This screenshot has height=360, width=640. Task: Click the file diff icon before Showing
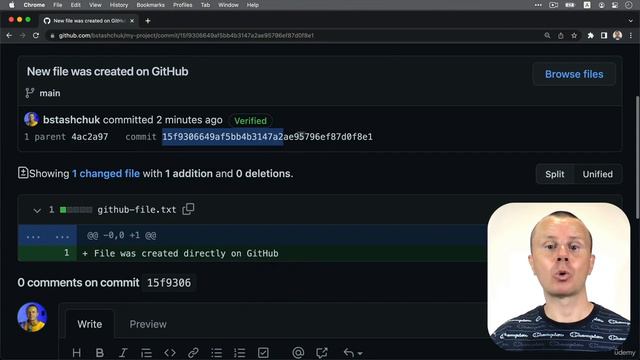pyautogui.click(x=23, y=173)
